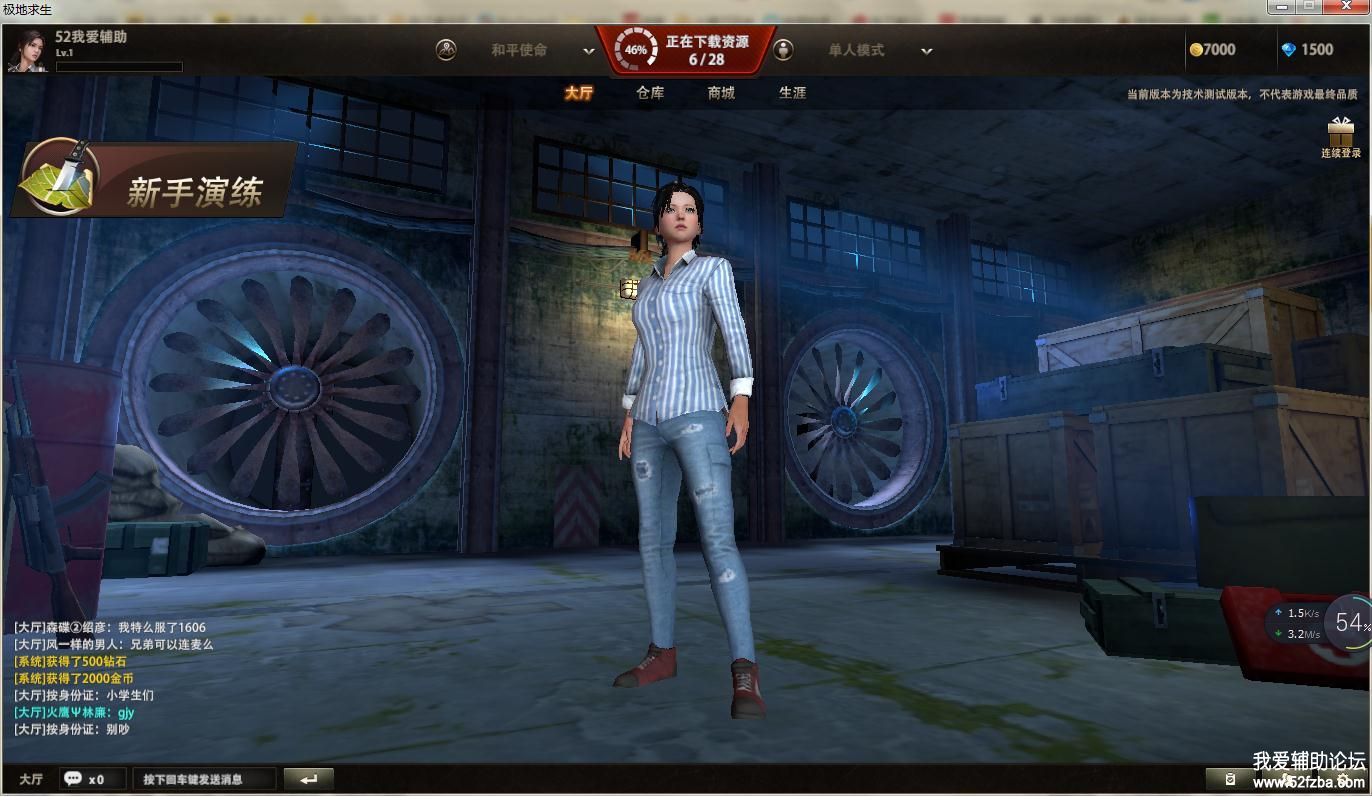Click the version notice text 当前版本为技术测试版本
This screenshot has width=1372, height=796.
tap(1188, 94)
